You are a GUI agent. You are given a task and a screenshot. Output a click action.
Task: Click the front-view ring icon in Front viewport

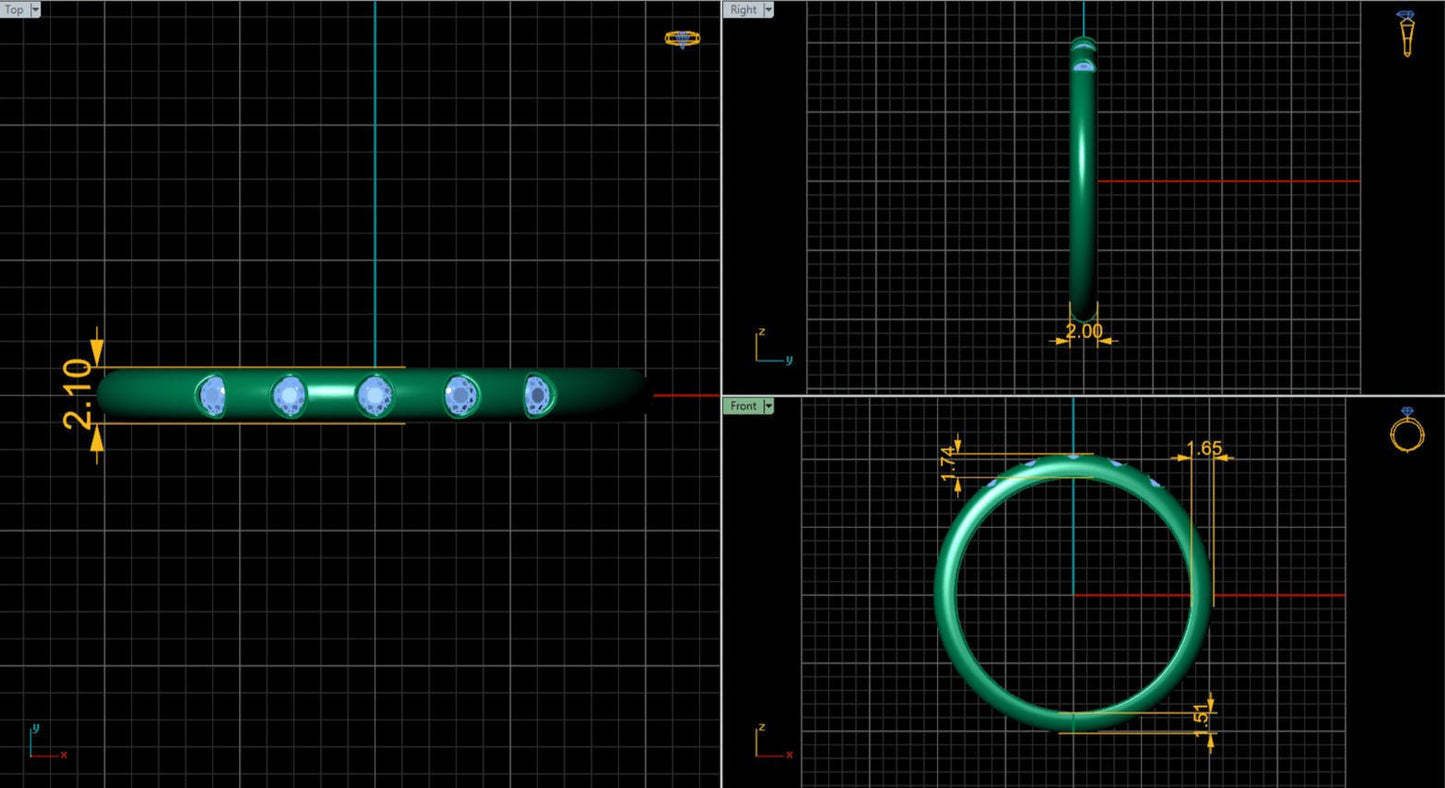point(1406,432)
